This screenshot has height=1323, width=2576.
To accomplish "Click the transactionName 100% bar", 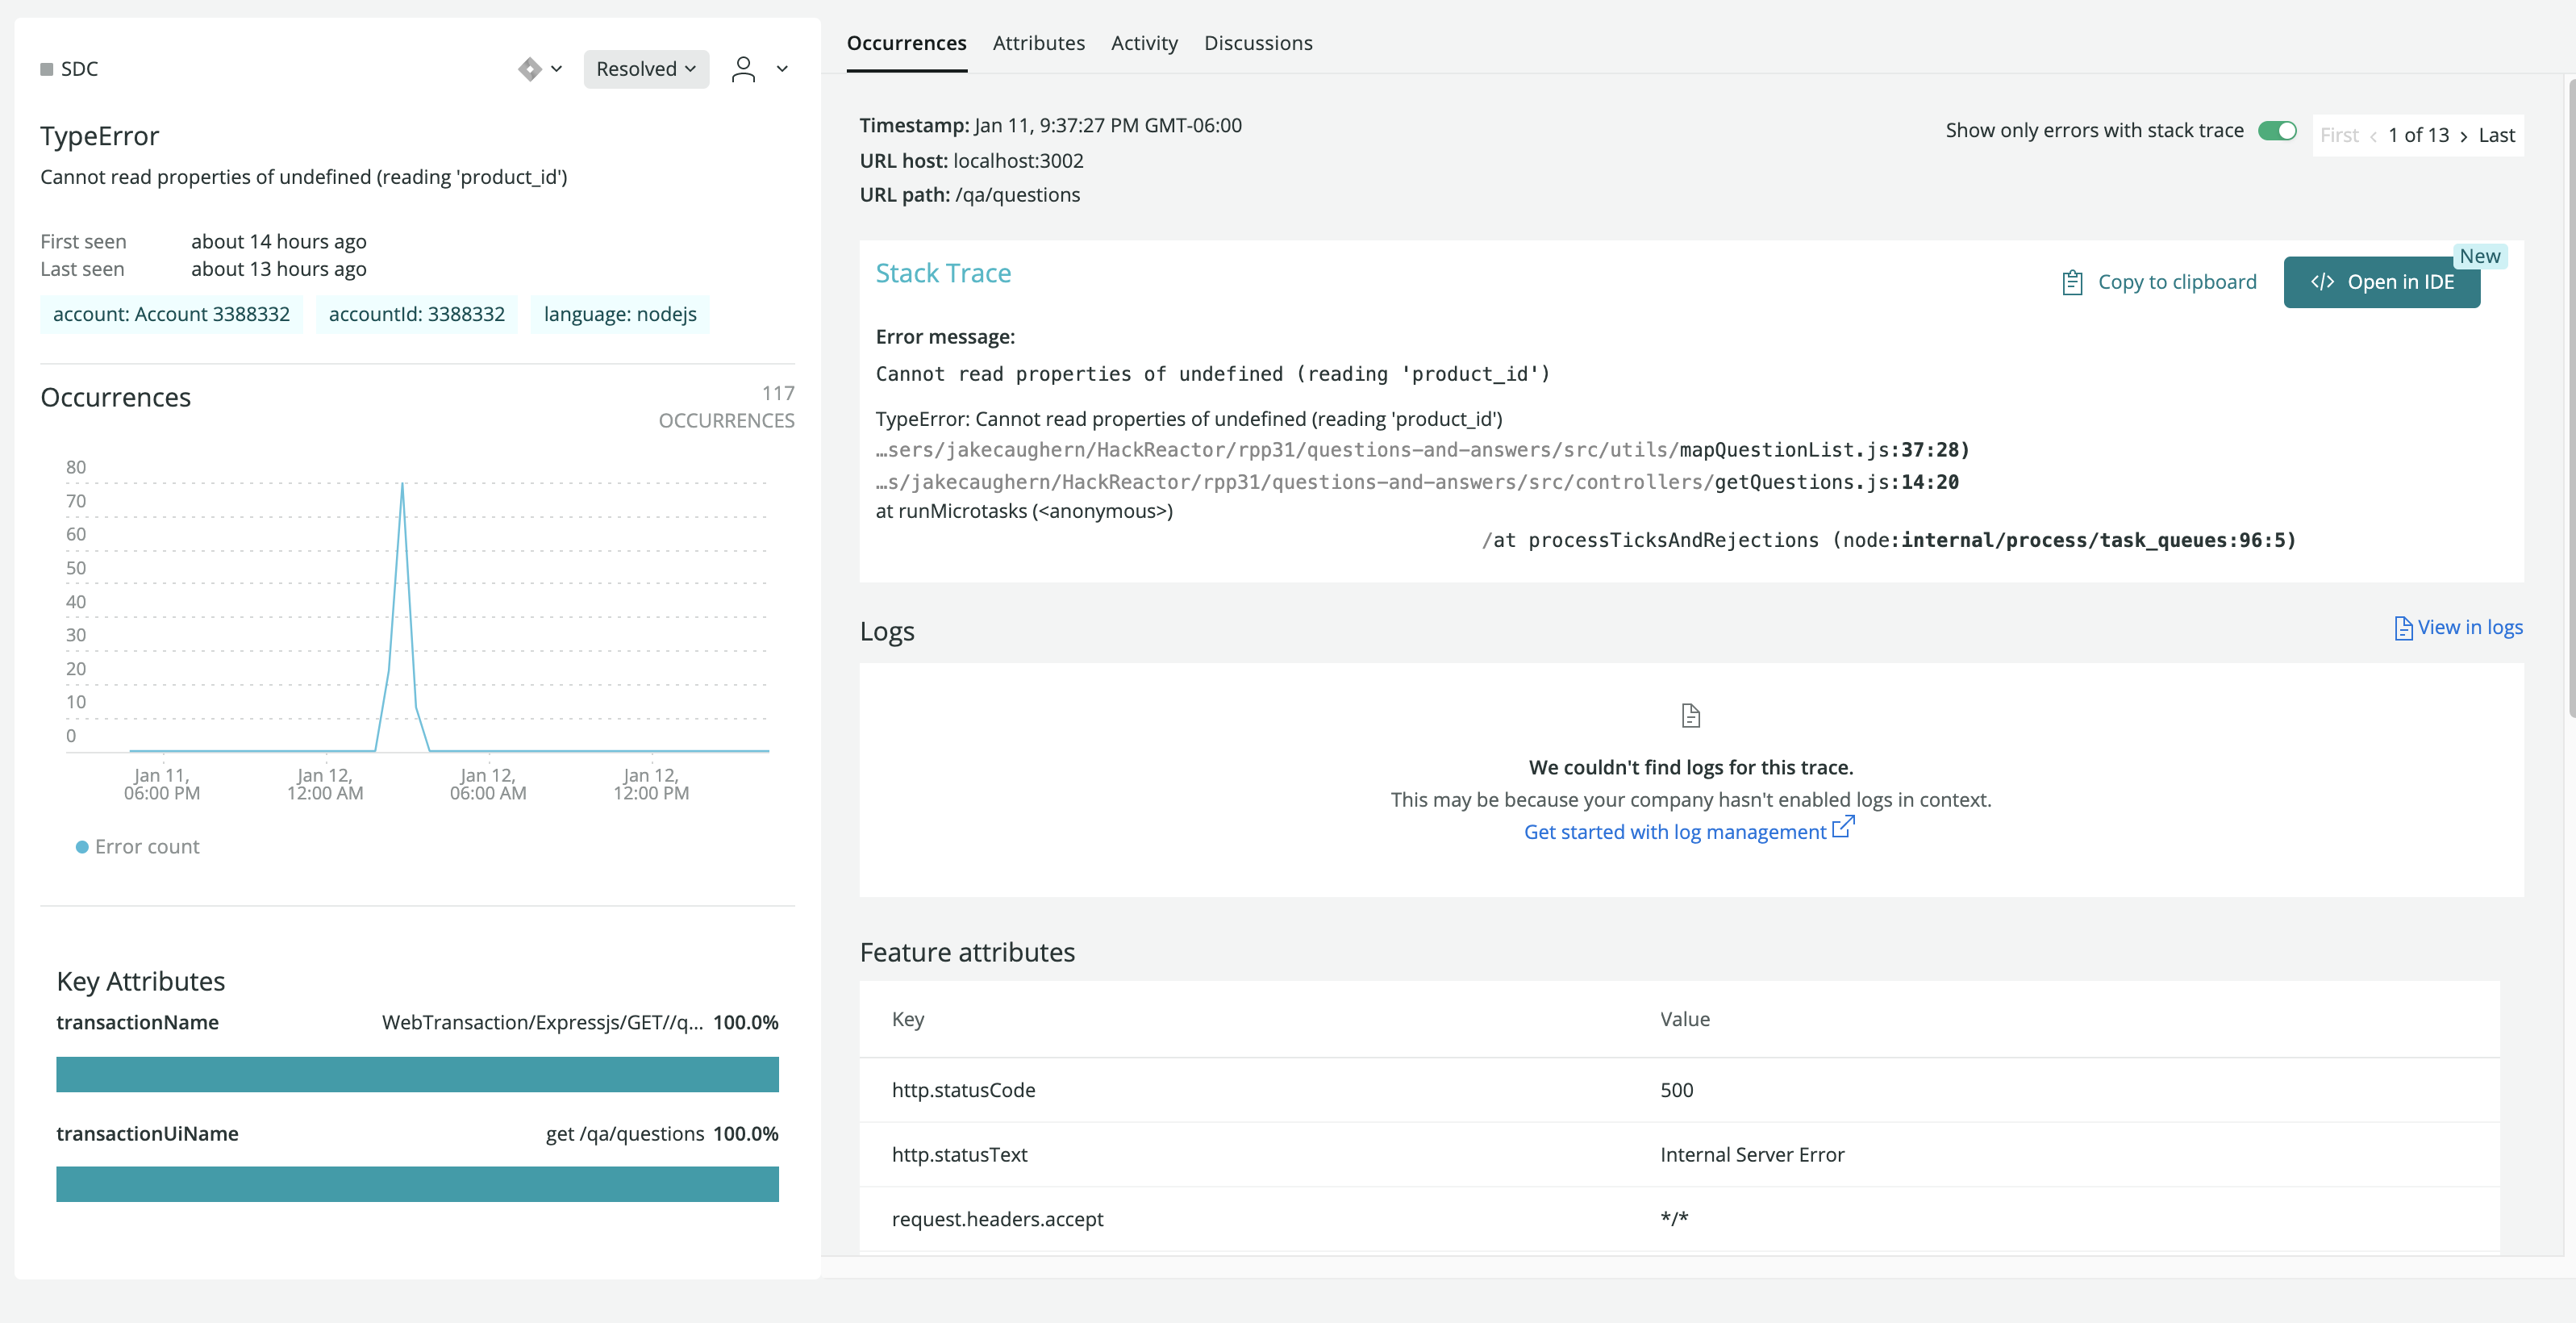I will [417, 1074].
